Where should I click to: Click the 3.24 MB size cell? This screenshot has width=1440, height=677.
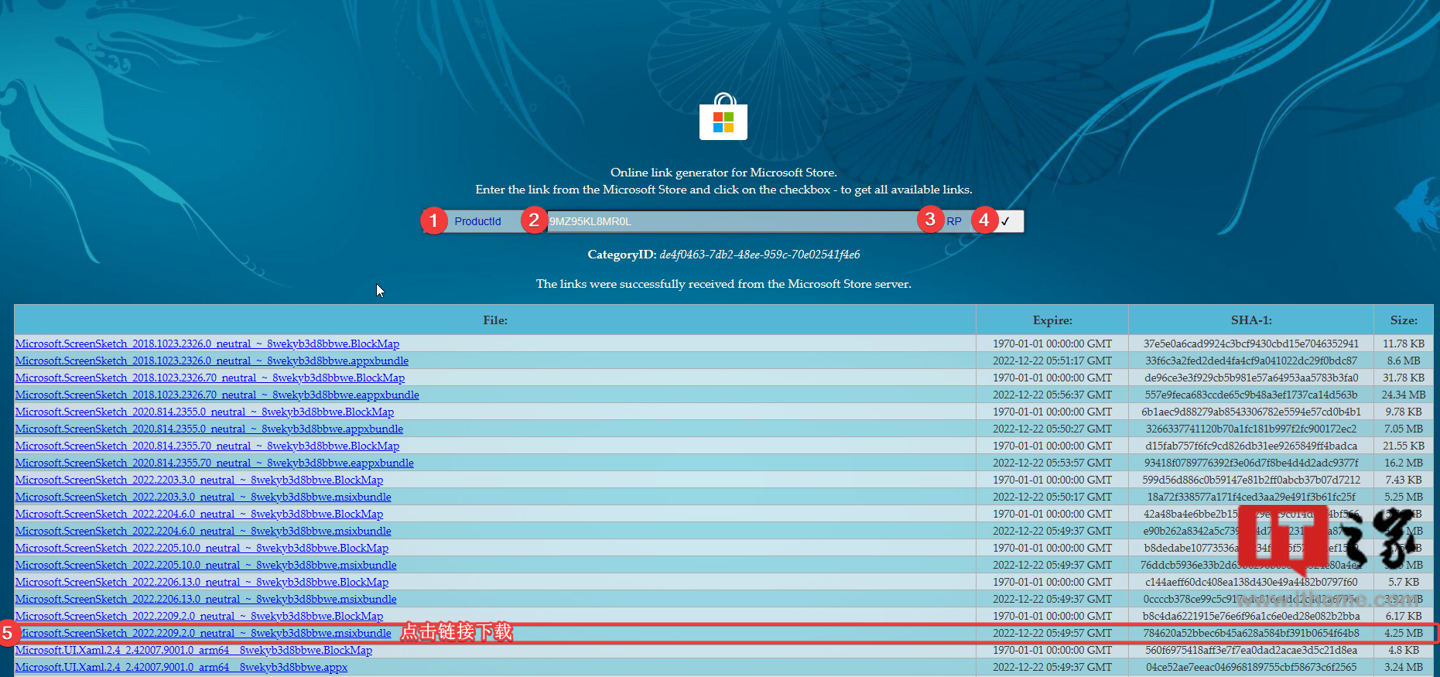click(1403, 667)
